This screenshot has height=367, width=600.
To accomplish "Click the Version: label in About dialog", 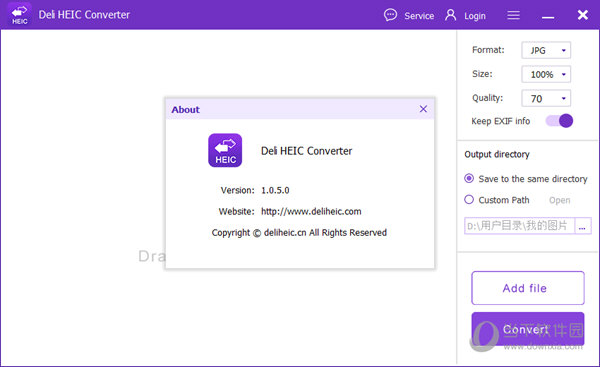I will (238, 190).
